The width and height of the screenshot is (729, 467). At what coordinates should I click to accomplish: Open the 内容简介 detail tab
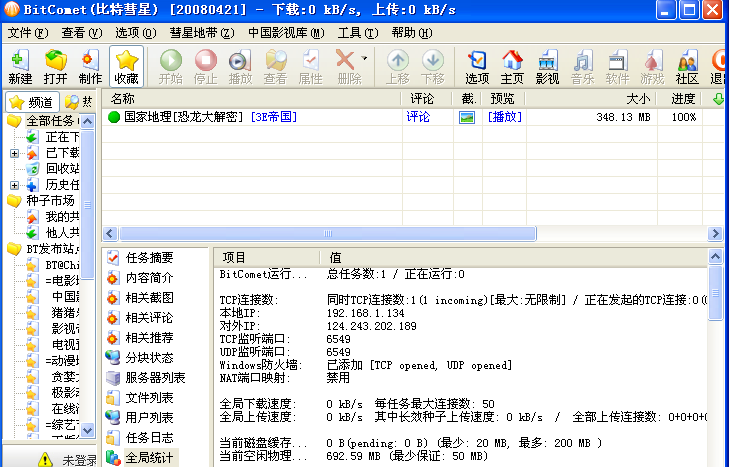click(142, 278)
